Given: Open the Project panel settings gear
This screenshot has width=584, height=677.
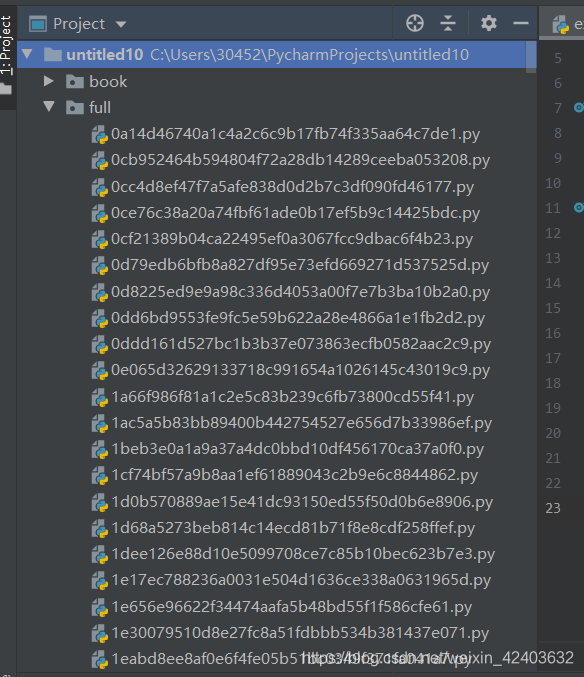Looking at the screenshot, I should point(489,23).
